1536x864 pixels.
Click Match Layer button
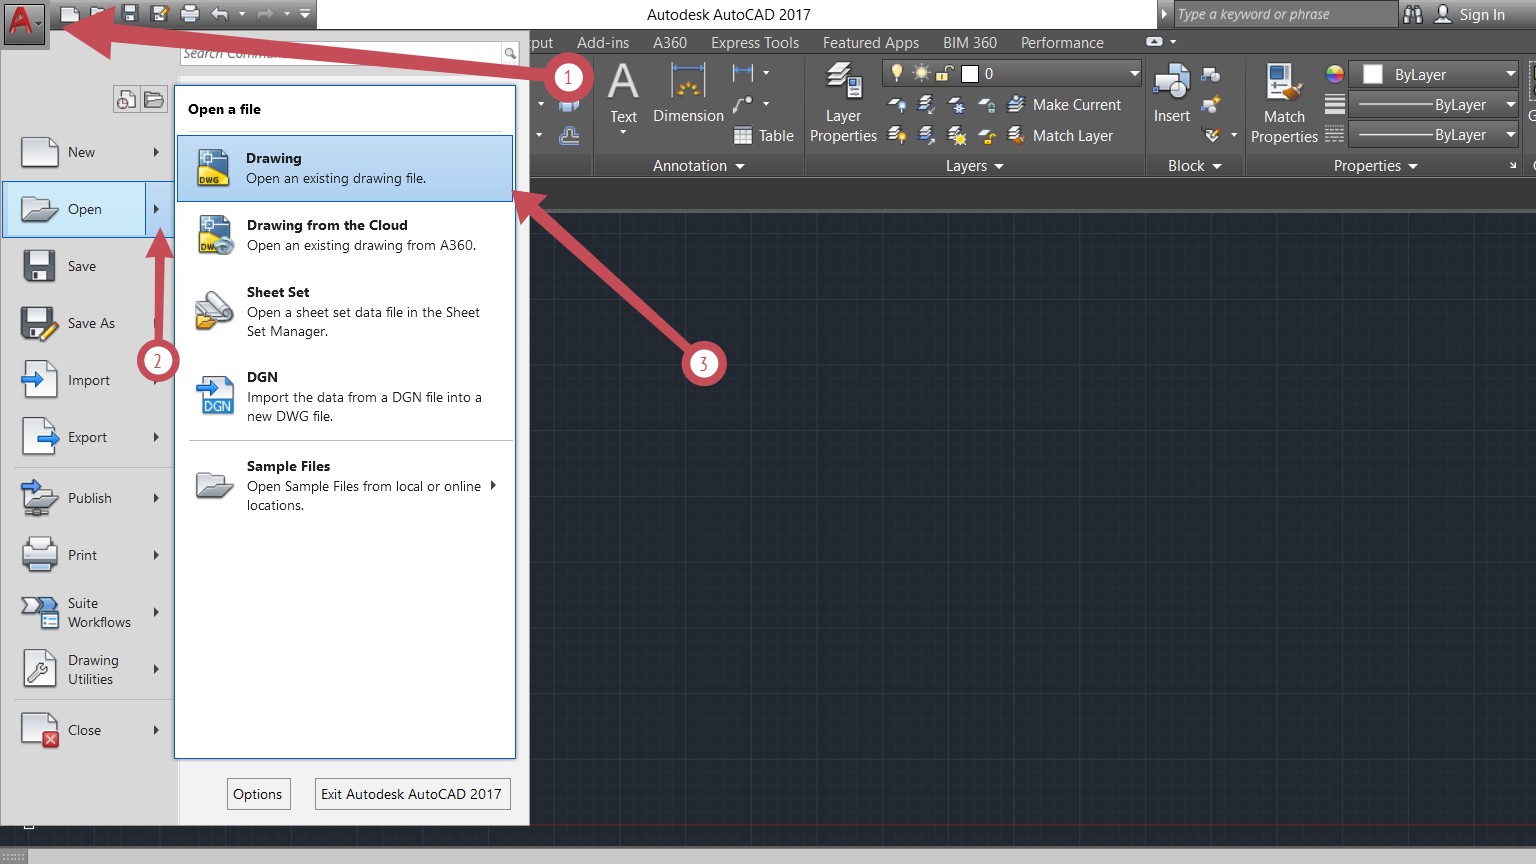coord(1060,135)
